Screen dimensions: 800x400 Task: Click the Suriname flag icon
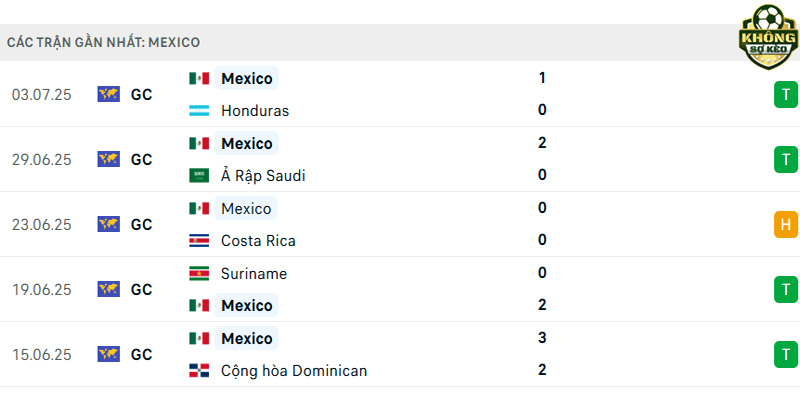(x=199, y=273)
